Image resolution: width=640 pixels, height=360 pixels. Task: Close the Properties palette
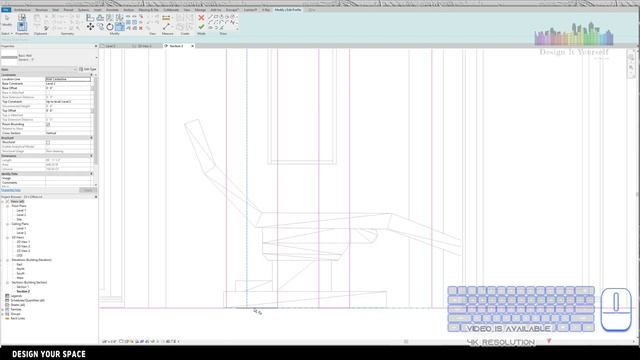click(96, 46)
